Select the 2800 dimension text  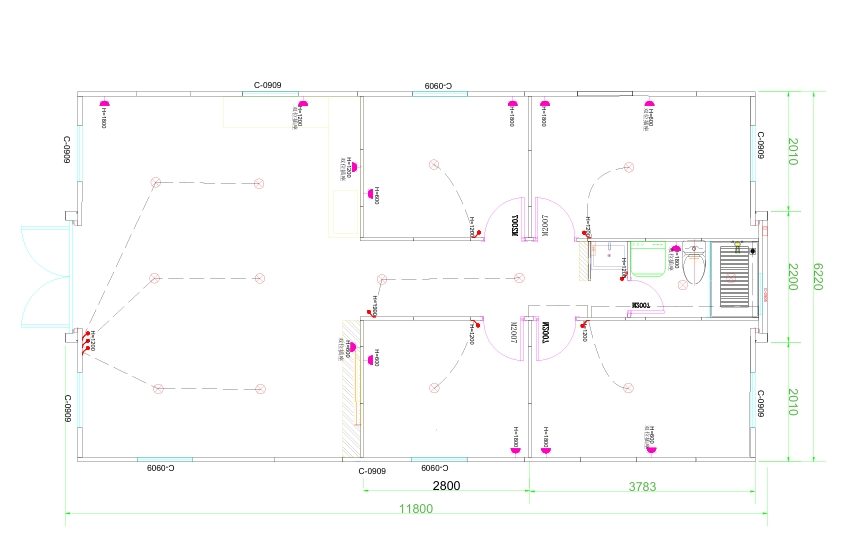(x=446, y=485)
